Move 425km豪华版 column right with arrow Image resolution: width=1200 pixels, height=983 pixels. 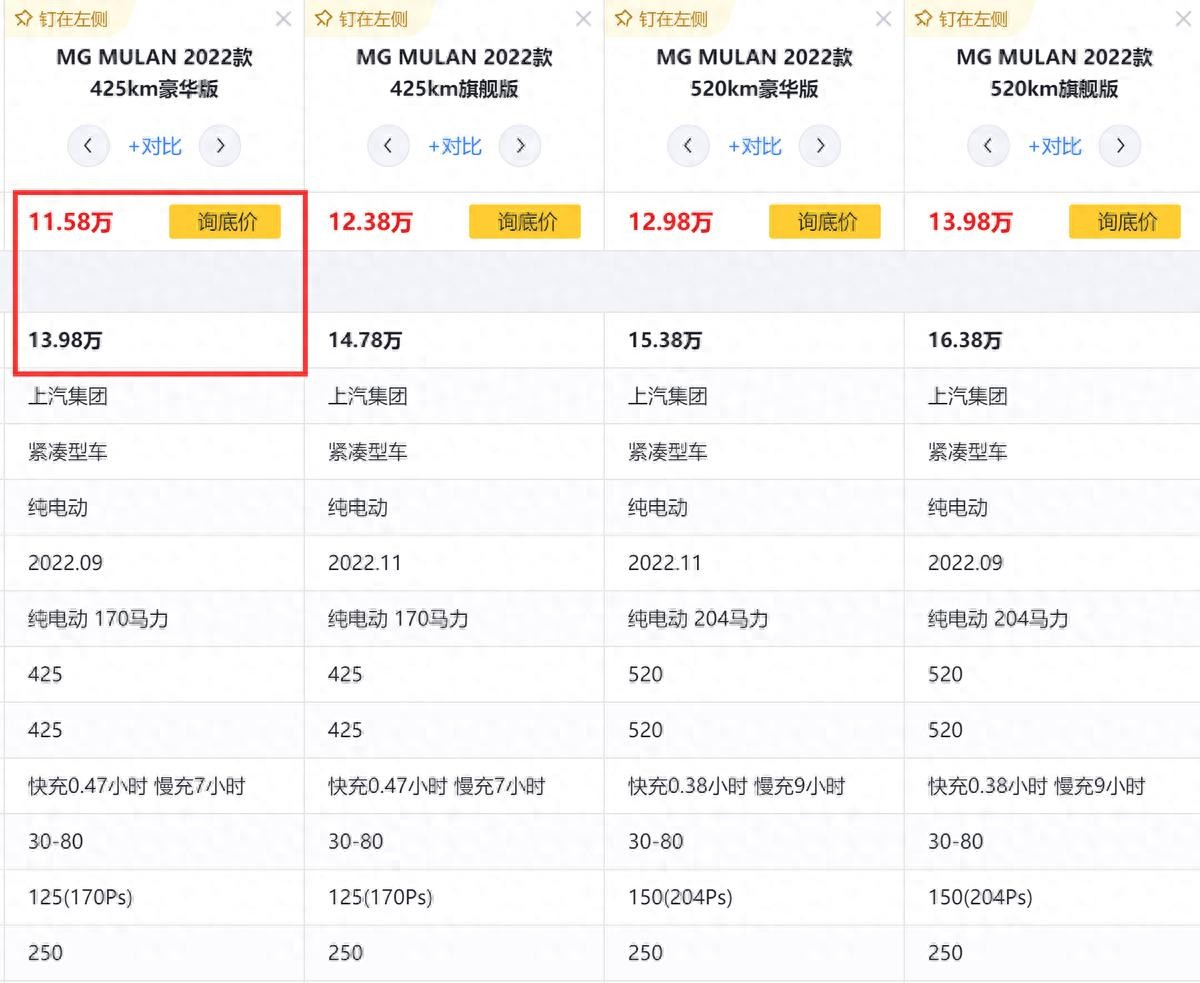[x=220, y=146]
